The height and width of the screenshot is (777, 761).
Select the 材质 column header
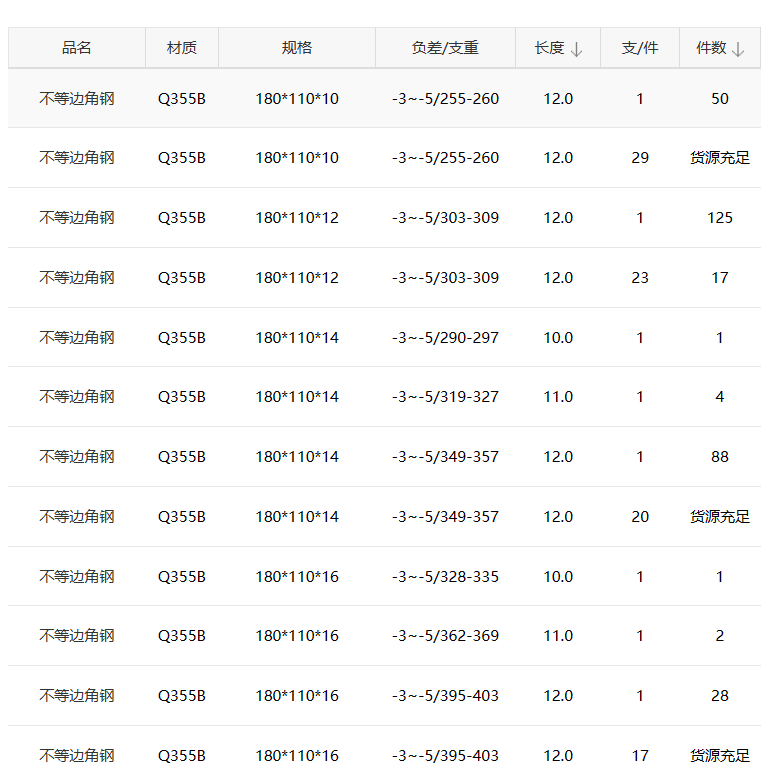[x=182, y=48]
